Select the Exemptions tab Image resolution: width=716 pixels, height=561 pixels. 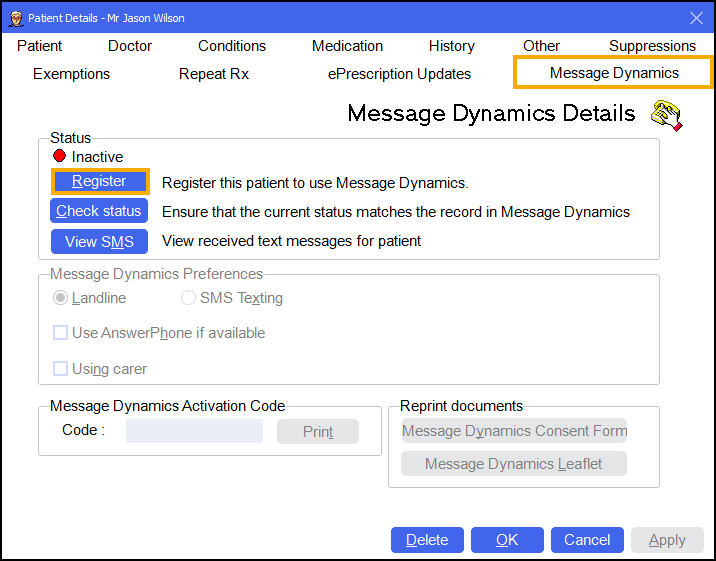[x=72, y=74]
